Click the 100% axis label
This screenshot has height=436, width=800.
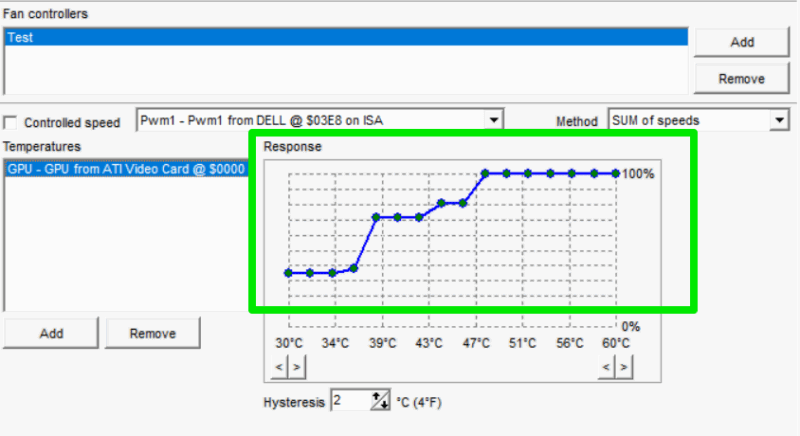638,174
